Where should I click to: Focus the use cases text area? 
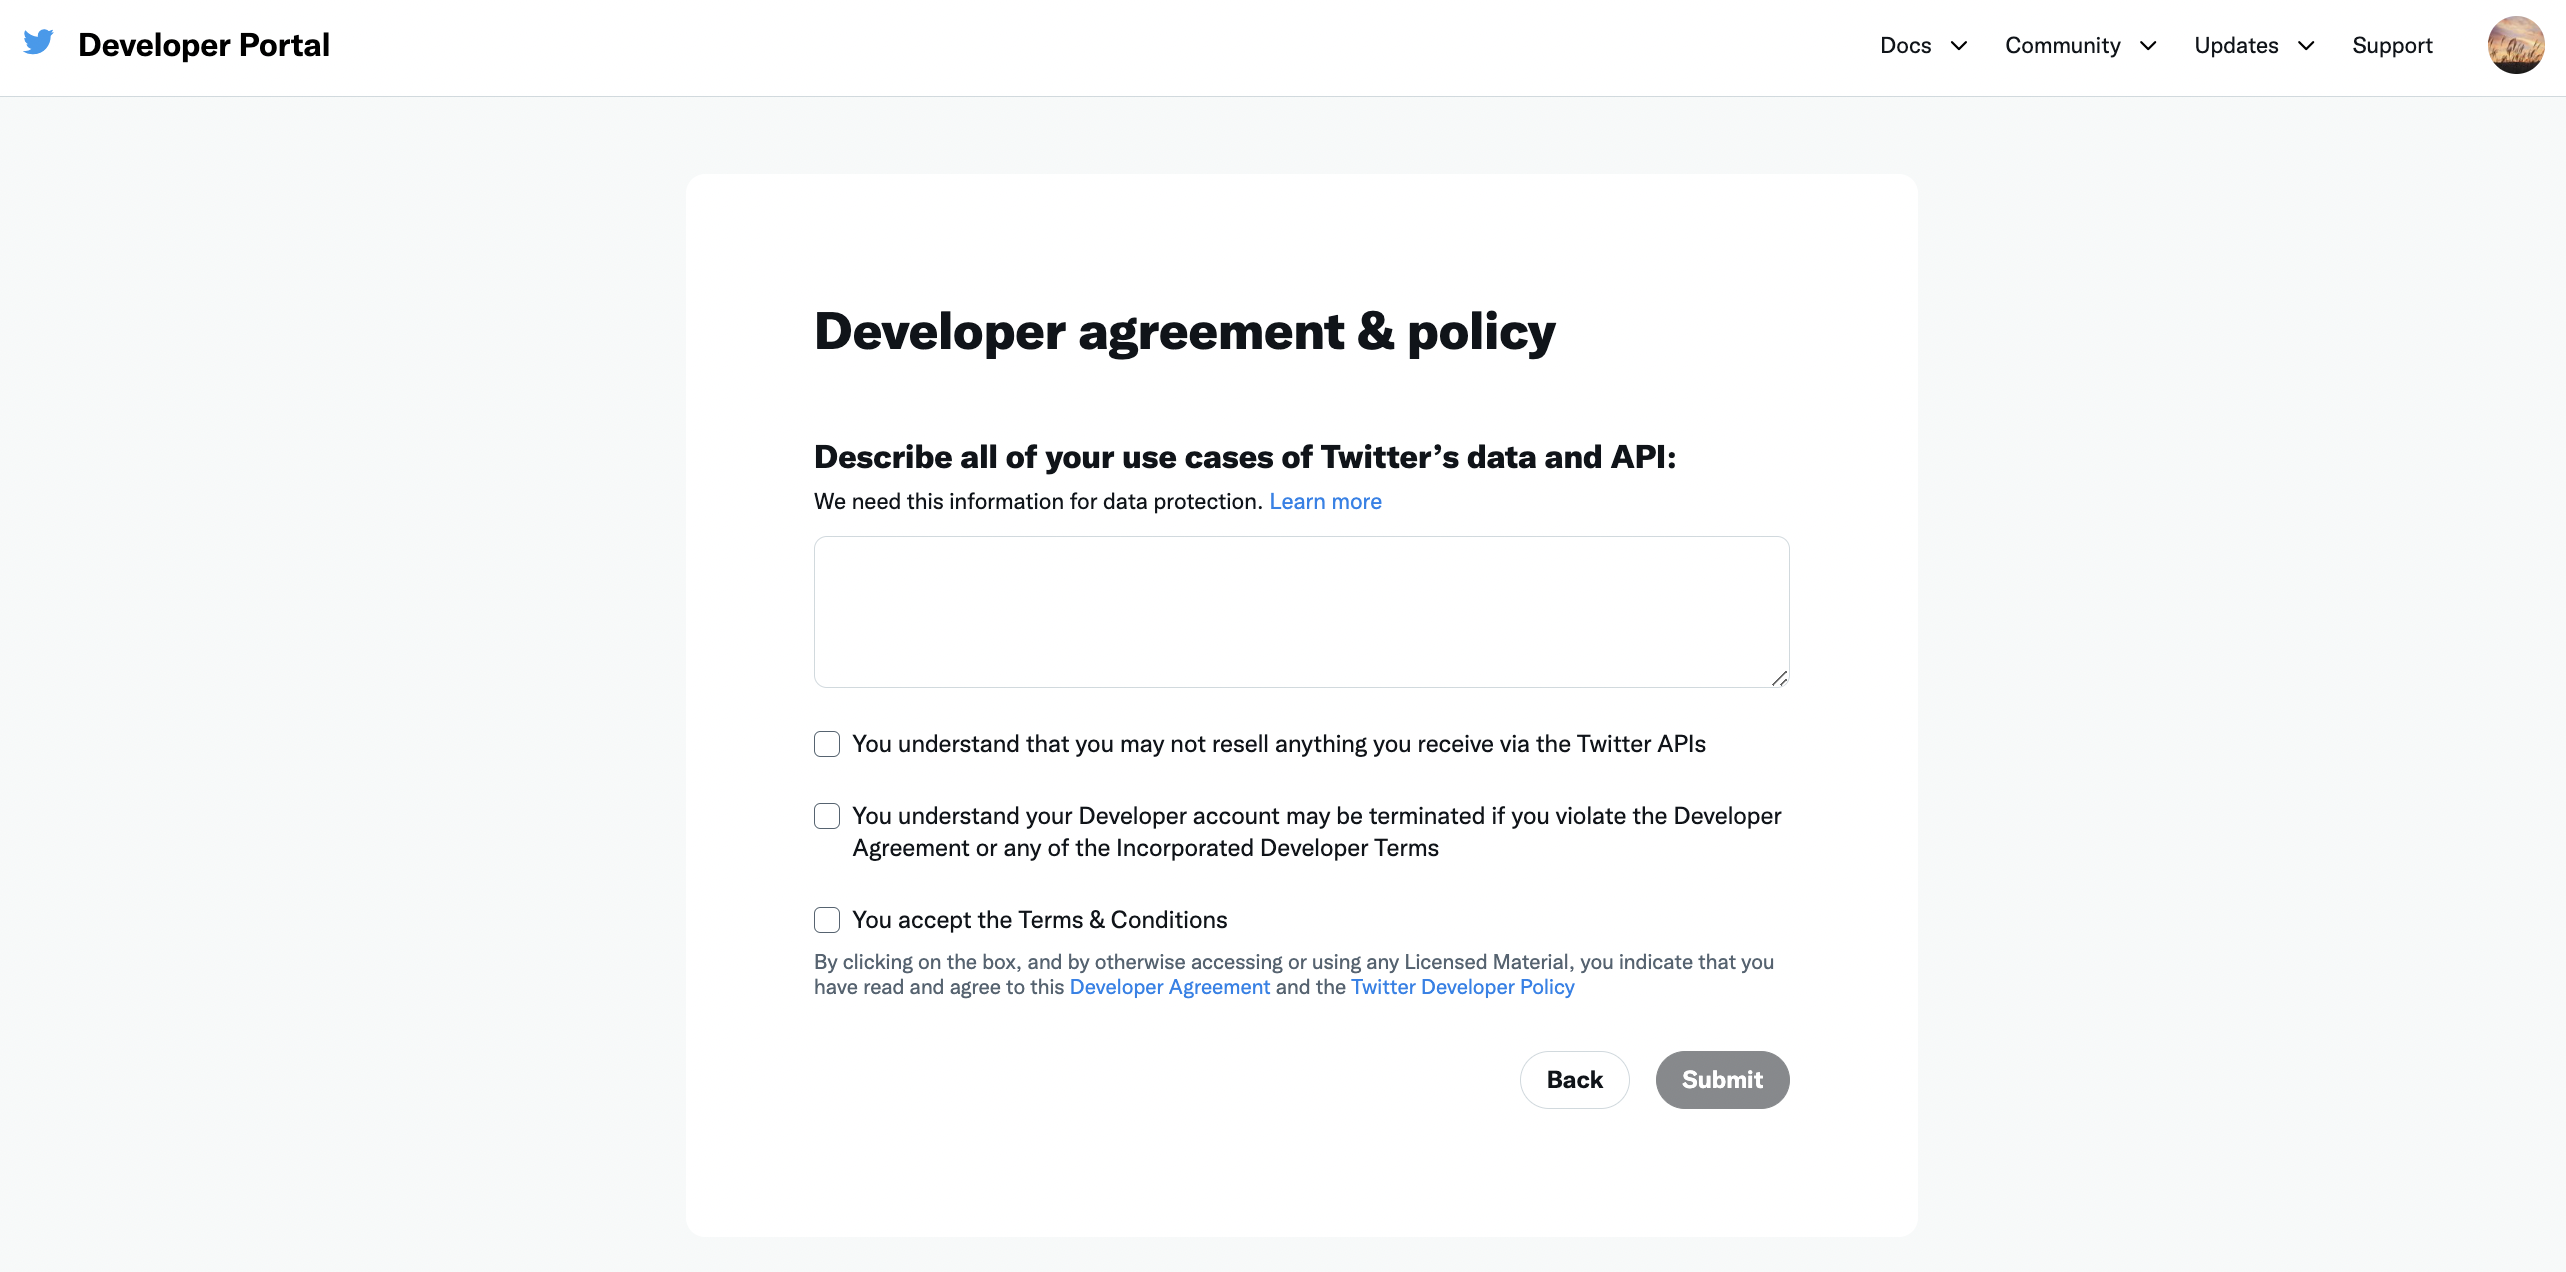click(x=1301, y=612)
